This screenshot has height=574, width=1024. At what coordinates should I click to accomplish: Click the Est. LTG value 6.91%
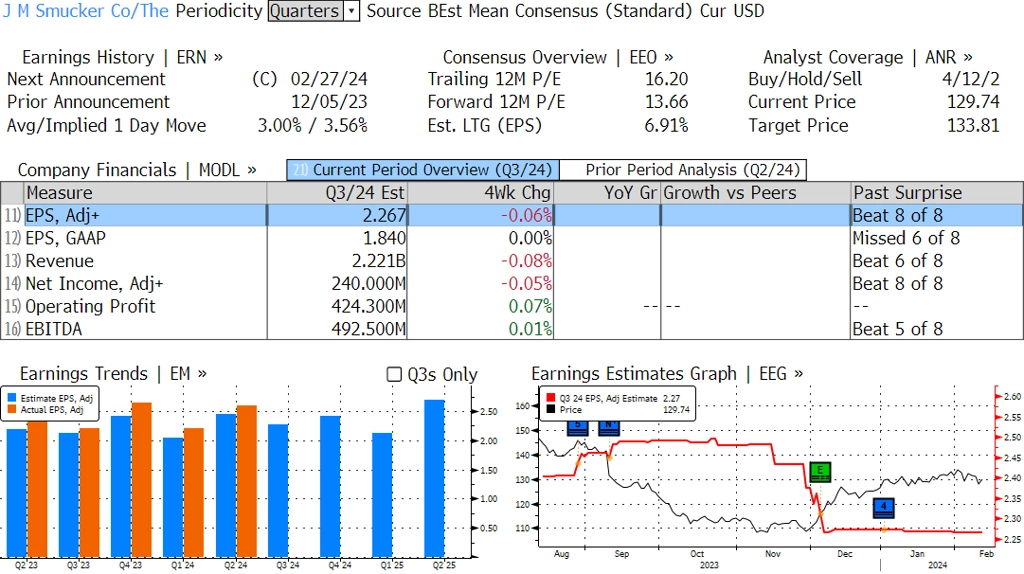[x=666, y=125]
